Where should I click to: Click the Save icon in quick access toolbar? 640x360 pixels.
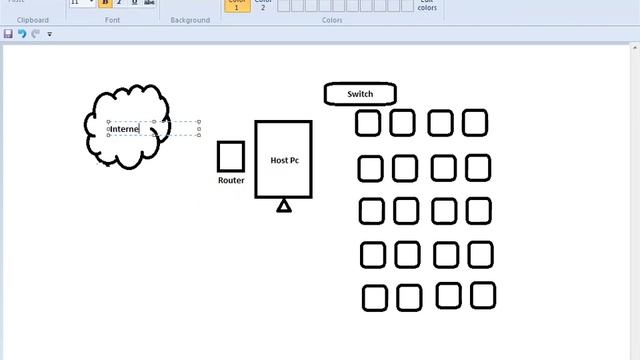8,34
